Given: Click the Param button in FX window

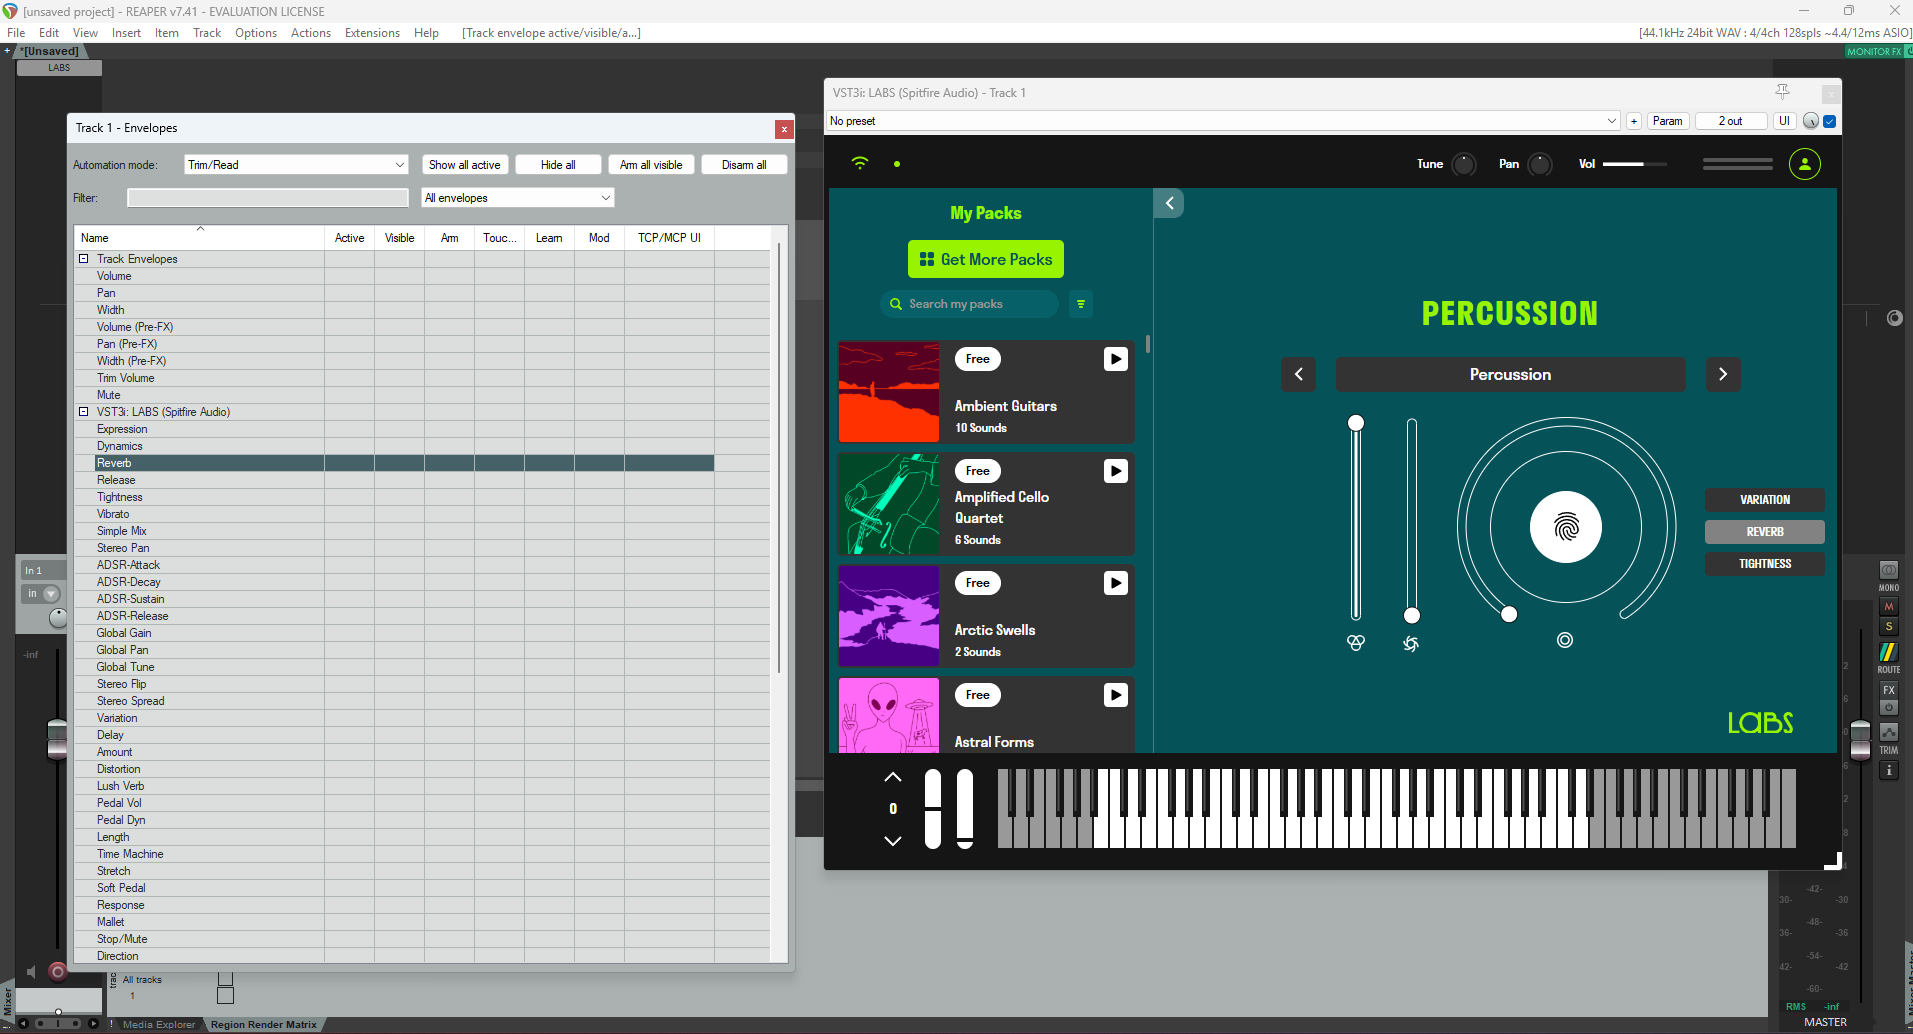Looking at the screenshot, I should pyautogui.click(x=1667, y=121).
